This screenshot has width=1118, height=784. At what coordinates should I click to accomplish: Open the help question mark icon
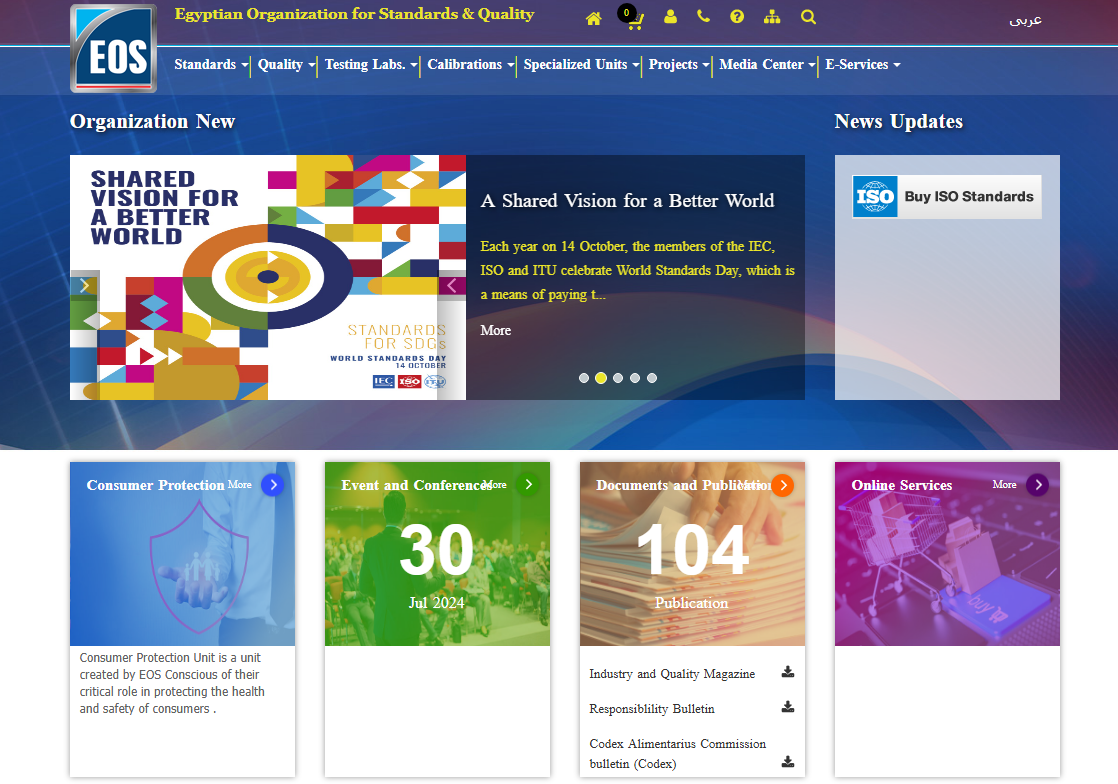737,17
